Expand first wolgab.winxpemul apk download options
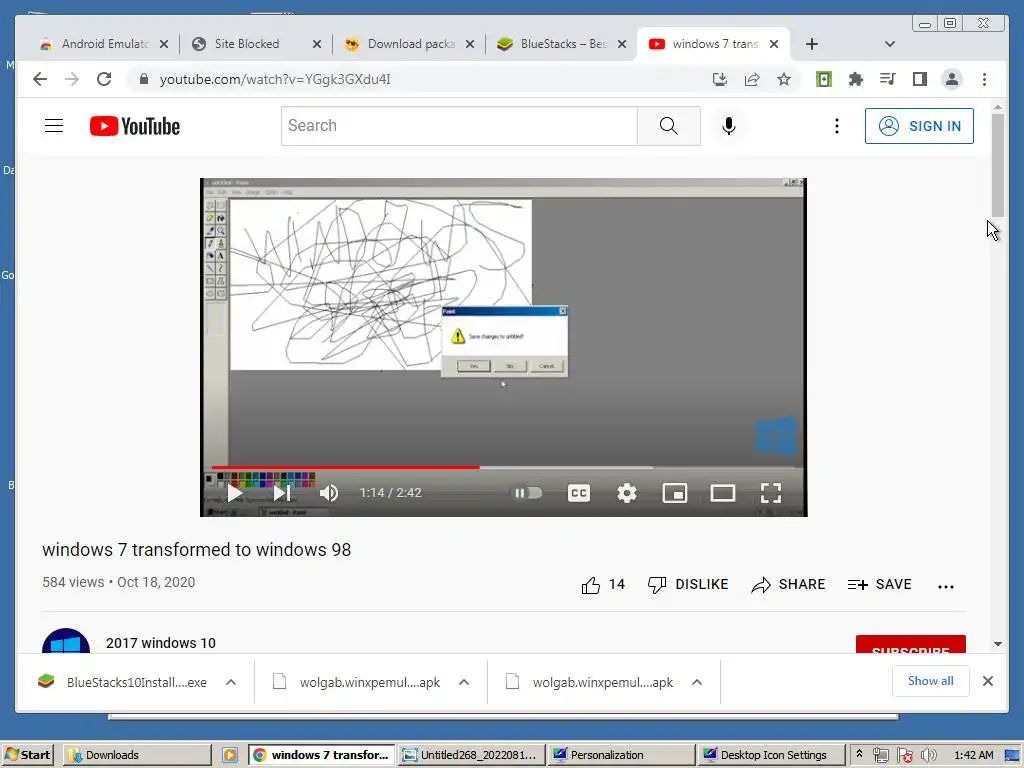Viewport: 1024px width, 768px height. click(x=464, y=682)
